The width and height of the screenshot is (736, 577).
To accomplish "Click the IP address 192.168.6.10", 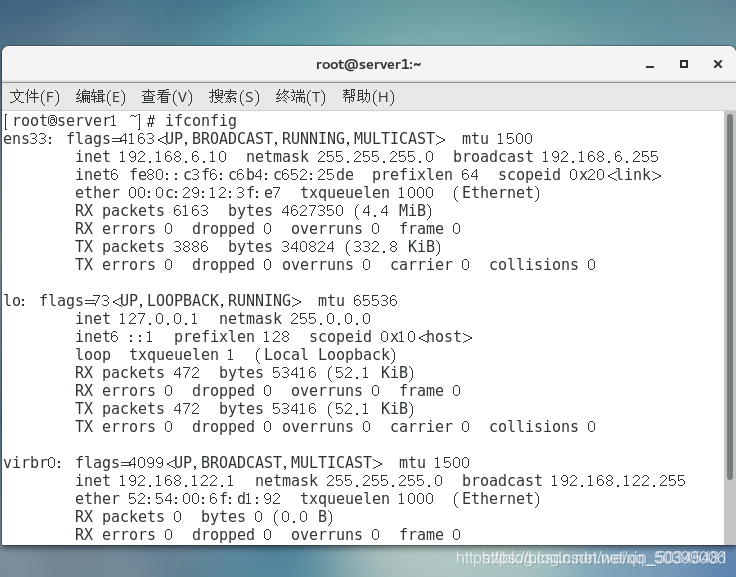I will pos(173,157).
